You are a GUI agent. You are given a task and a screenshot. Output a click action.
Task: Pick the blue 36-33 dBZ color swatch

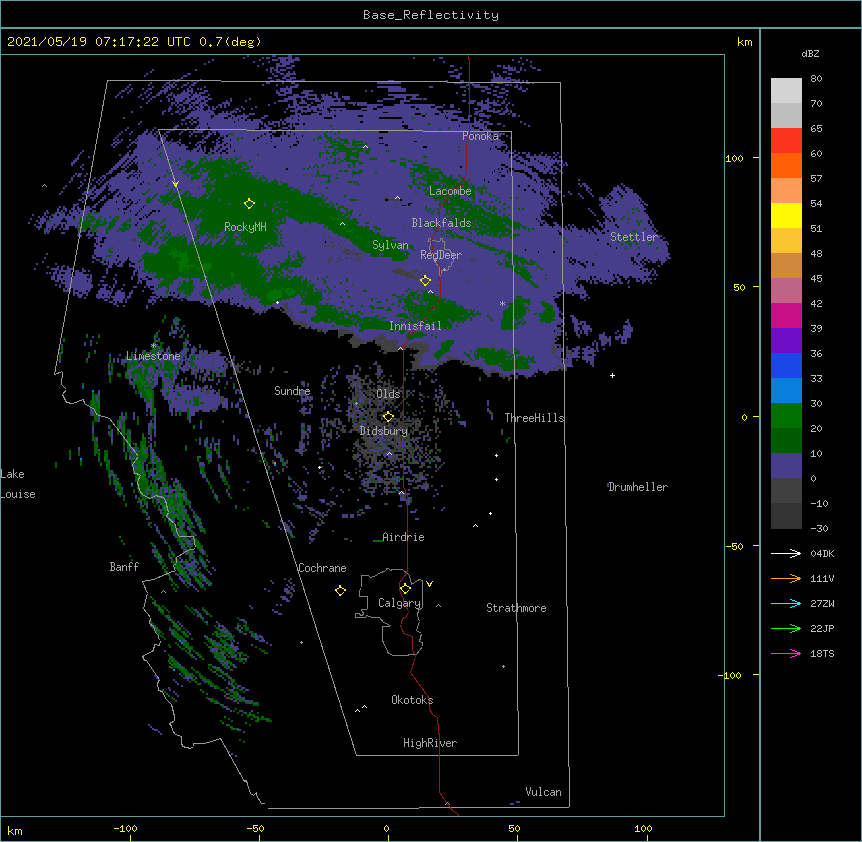coord(786,365)
